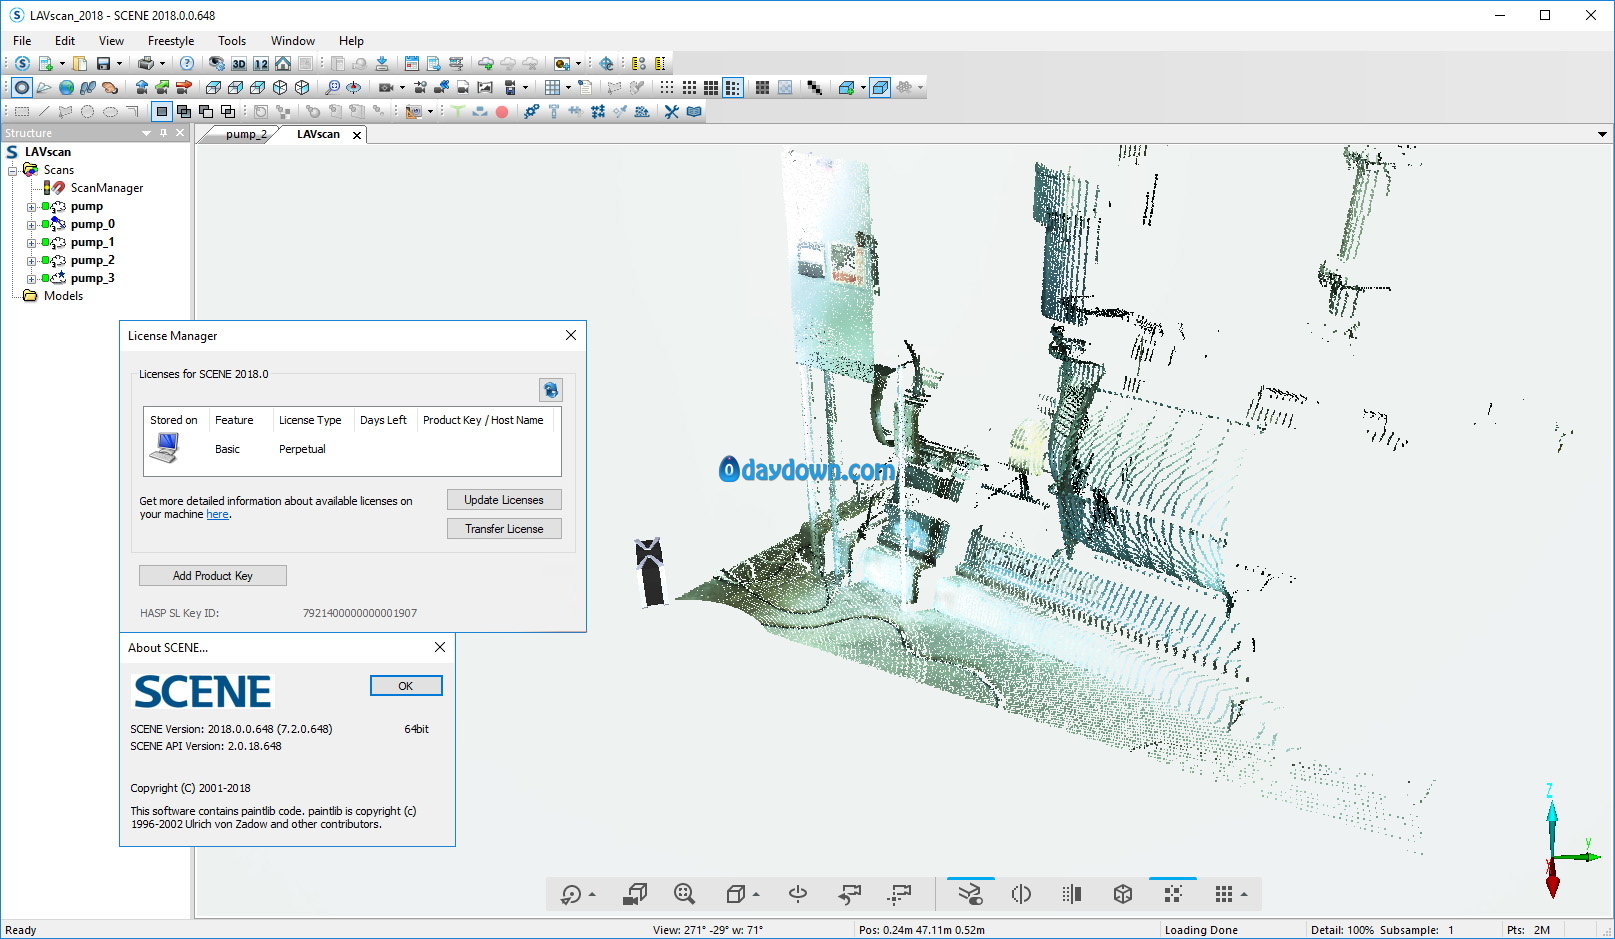Expand the pump_0 scan tree node
This screenshot has width=1615, height=939.
click(31, 225)
